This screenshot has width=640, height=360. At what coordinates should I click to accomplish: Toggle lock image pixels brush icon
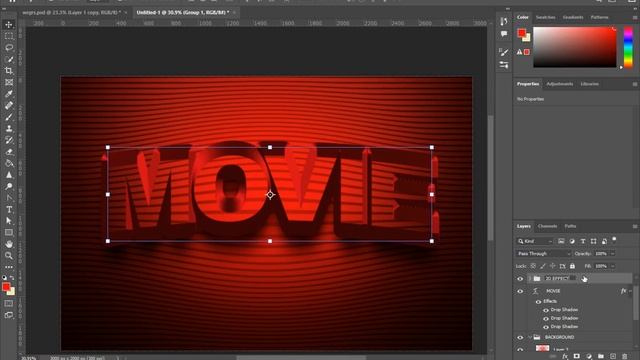coord(543,266)
